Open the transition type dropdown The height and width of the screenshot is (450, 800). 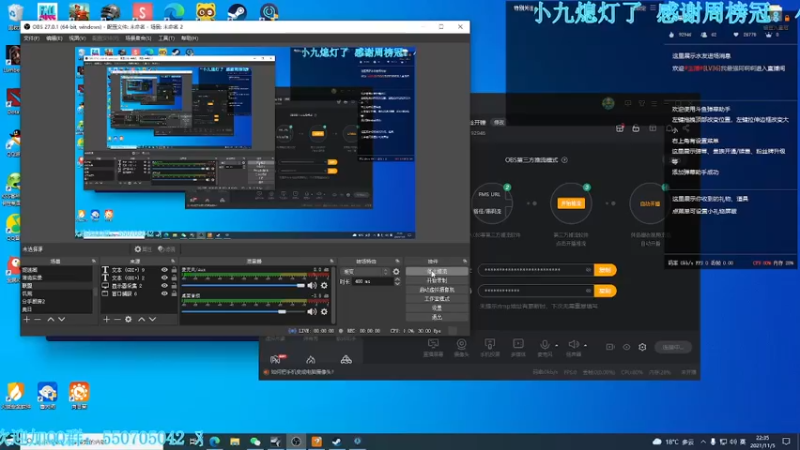pos(366,272)
